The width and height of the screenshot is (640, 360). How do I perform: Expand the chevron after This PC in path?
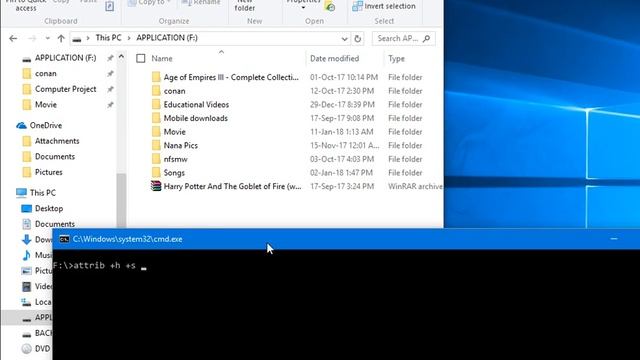pyautogui.click(x=129, y=38)
